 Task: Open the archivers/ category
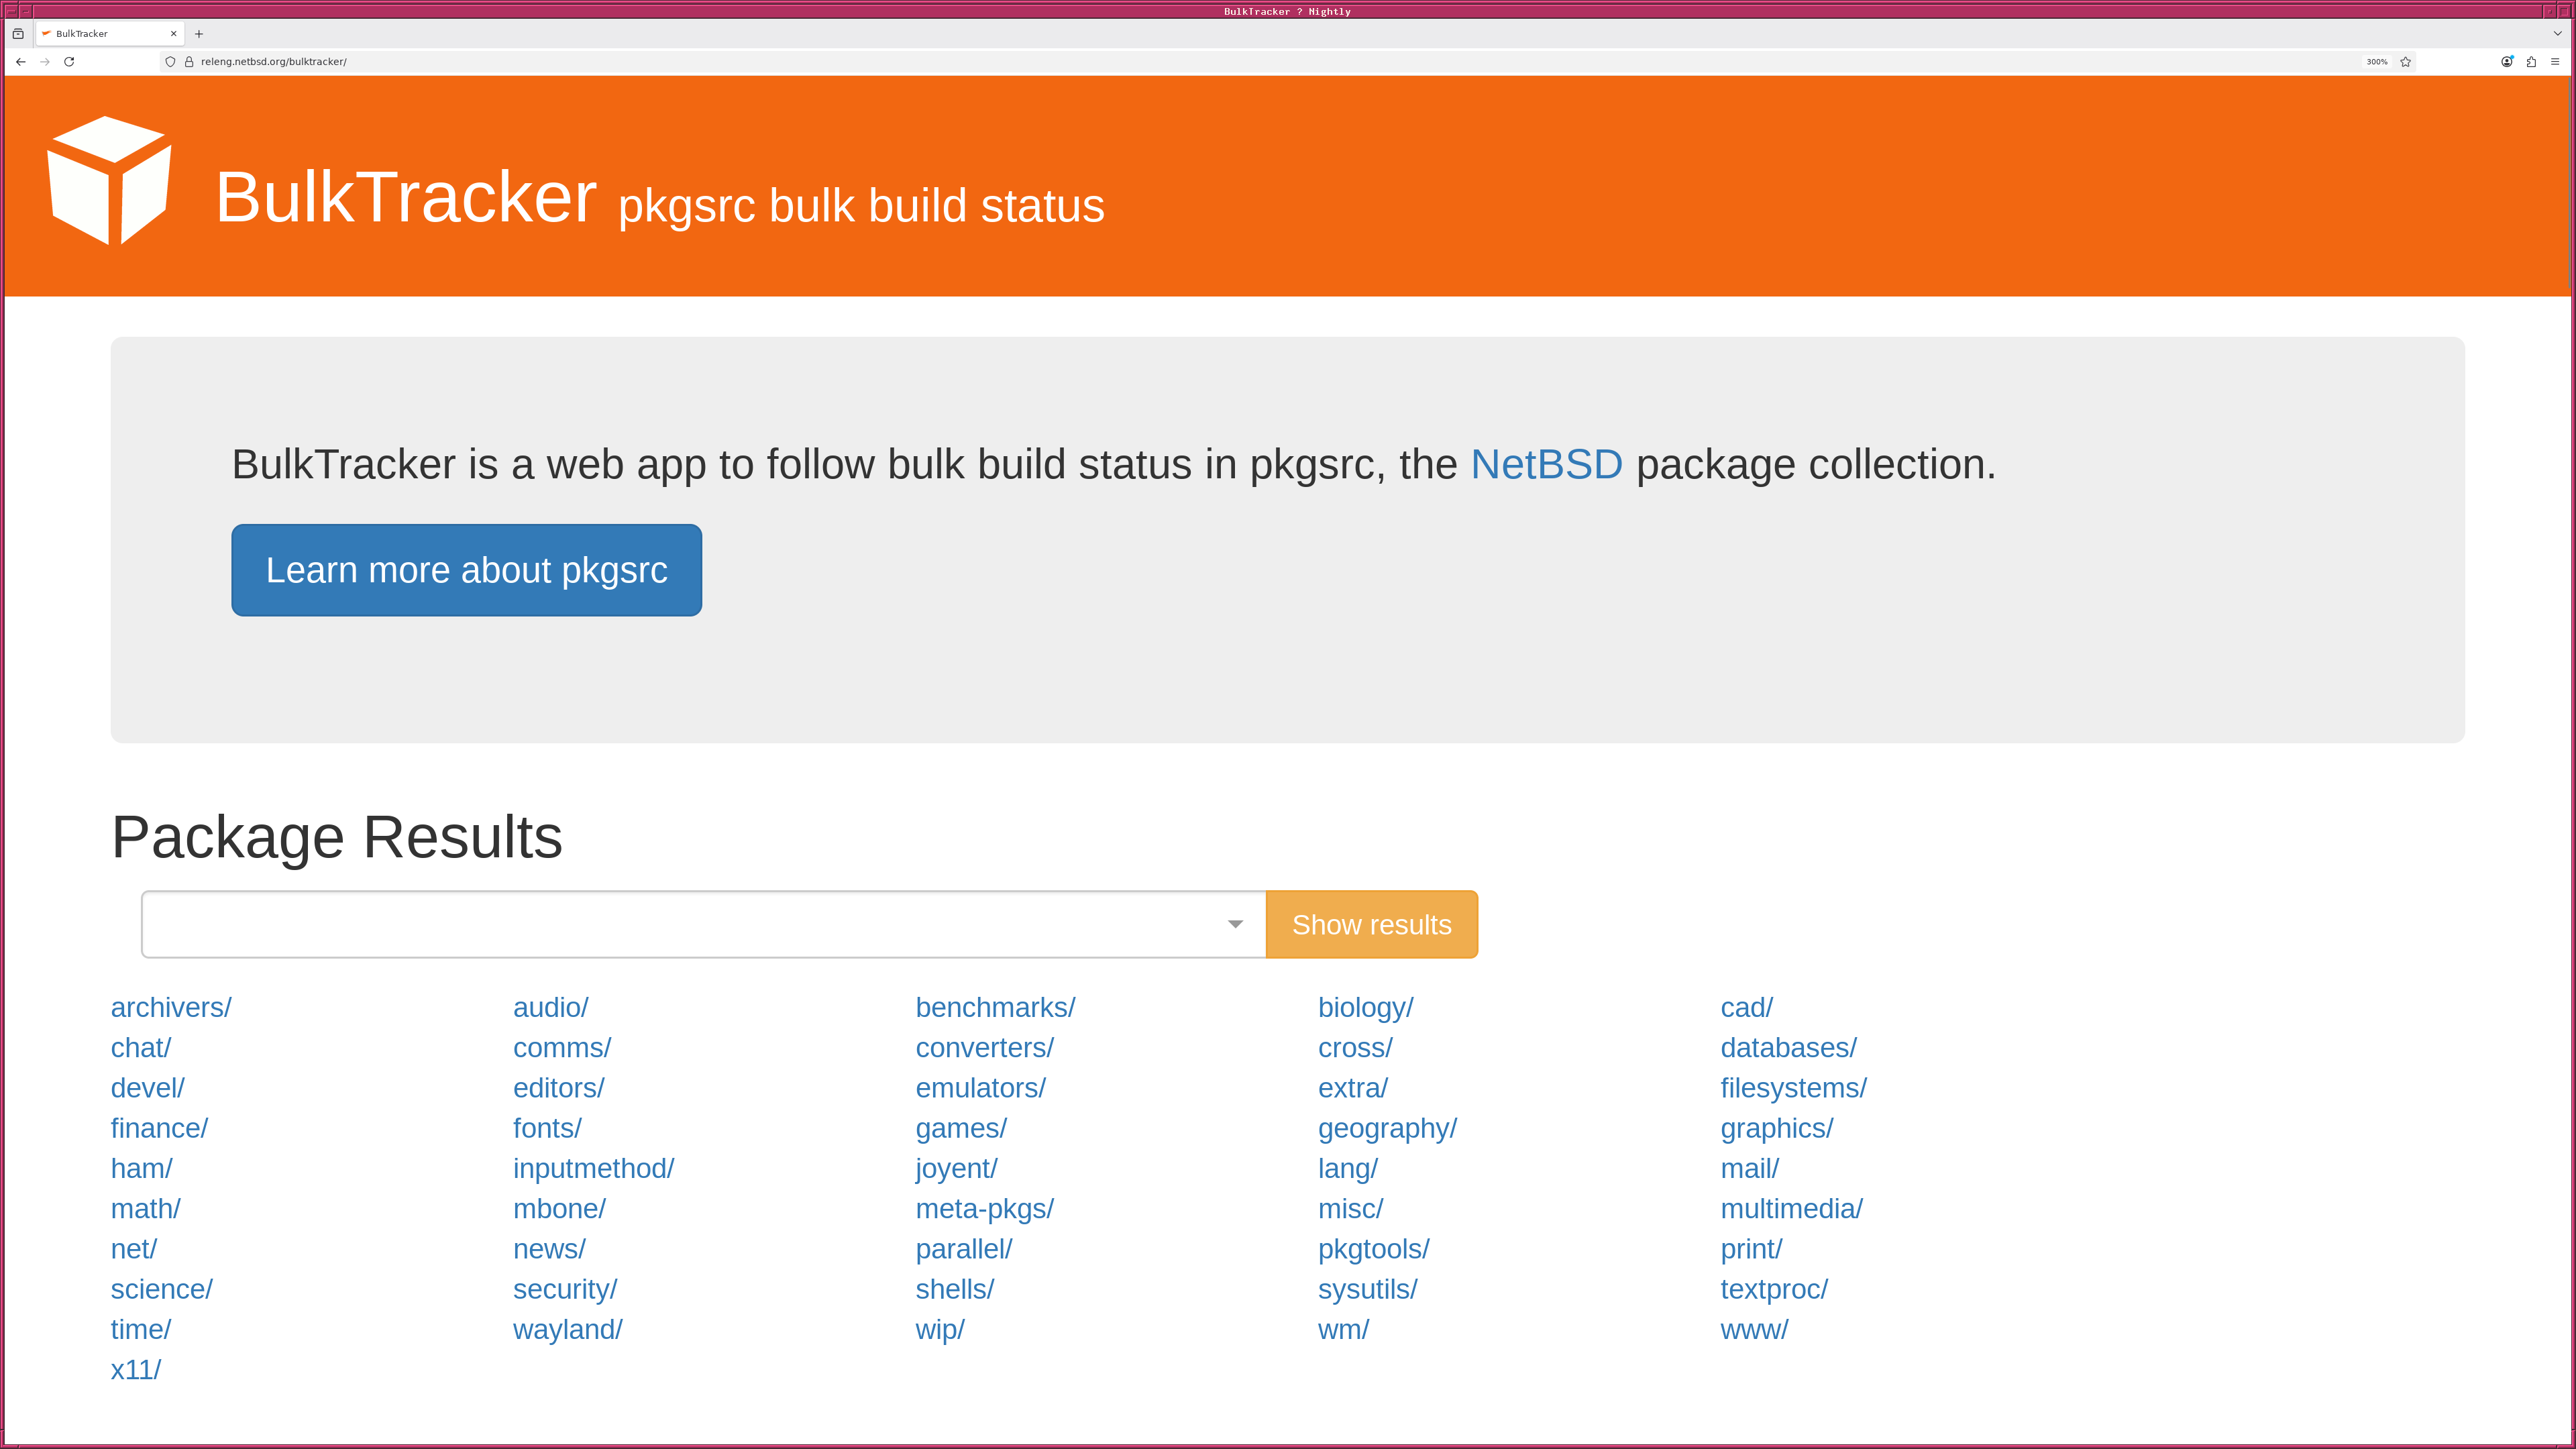[x=171, y=1008]
